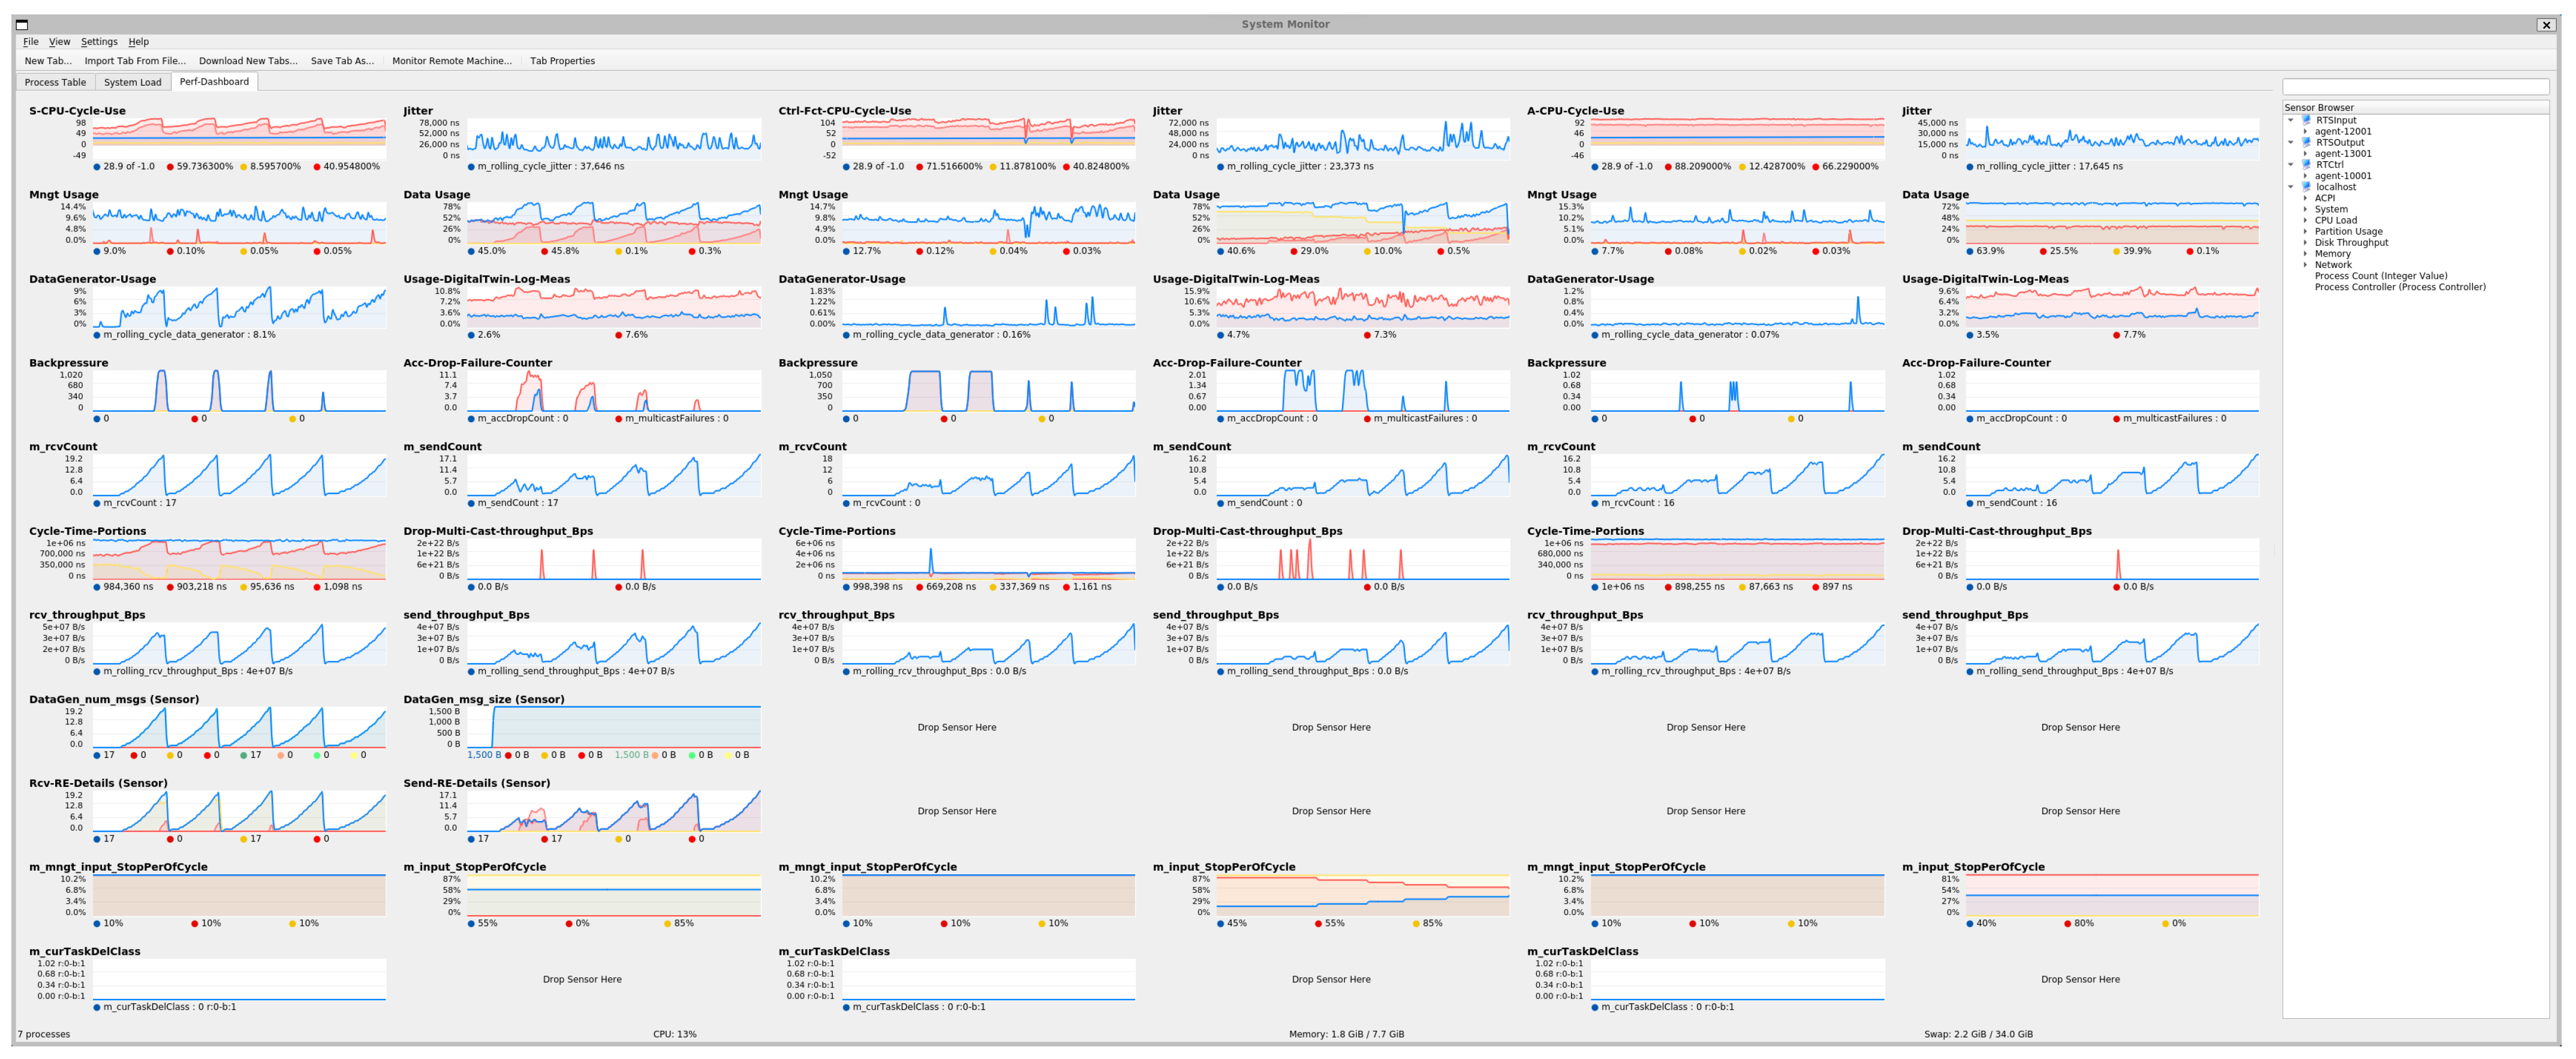Click the RTSOutput host computer icon
This screenshot has height=1059, width=2576.
point(2306,142)
